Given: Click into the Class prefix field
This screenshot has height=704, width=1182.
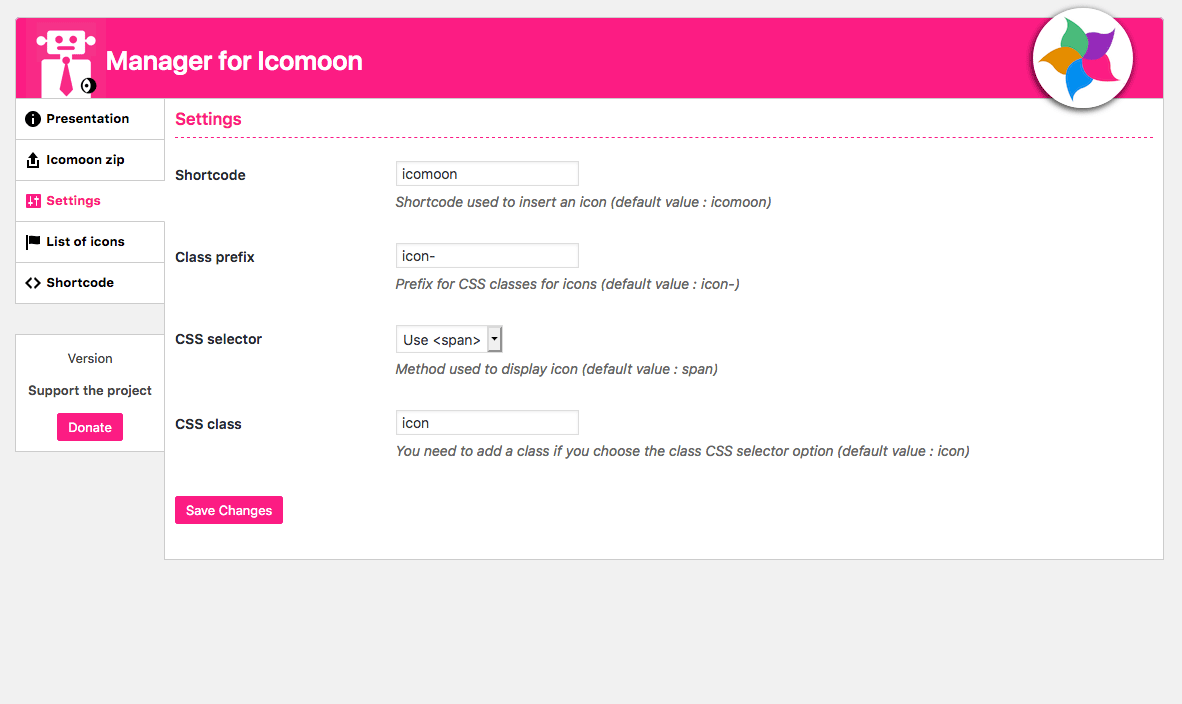Looking at the screenshot, I should [487, 256].
